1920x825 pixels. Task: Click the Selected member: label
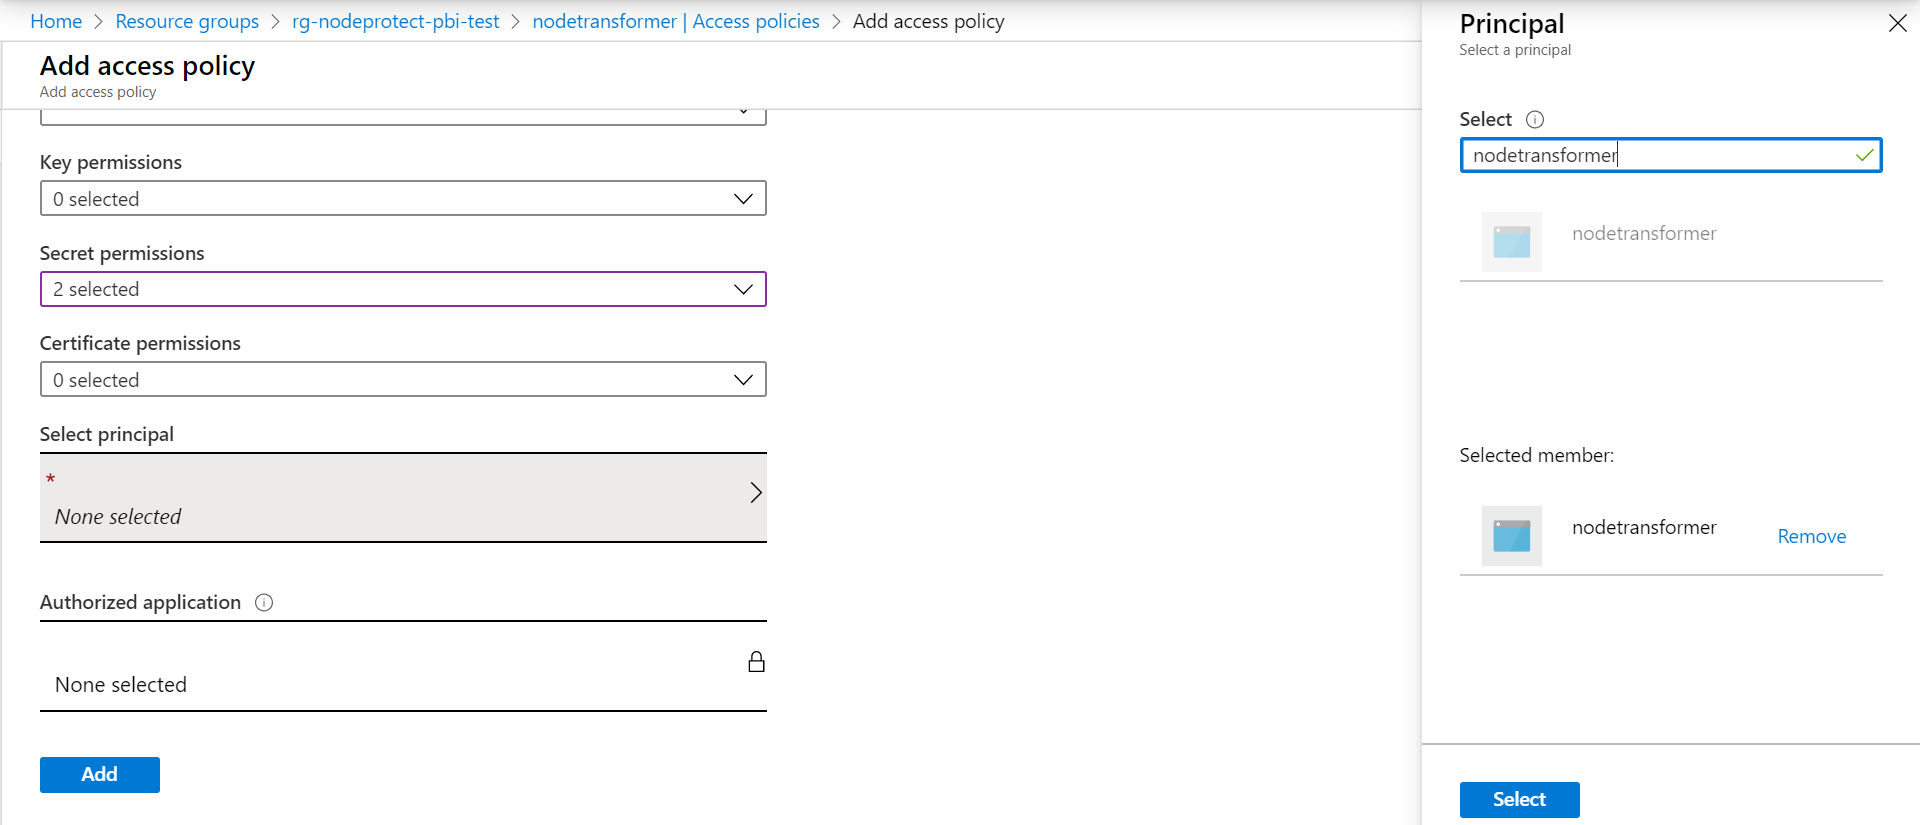(x=1536, y=455)
